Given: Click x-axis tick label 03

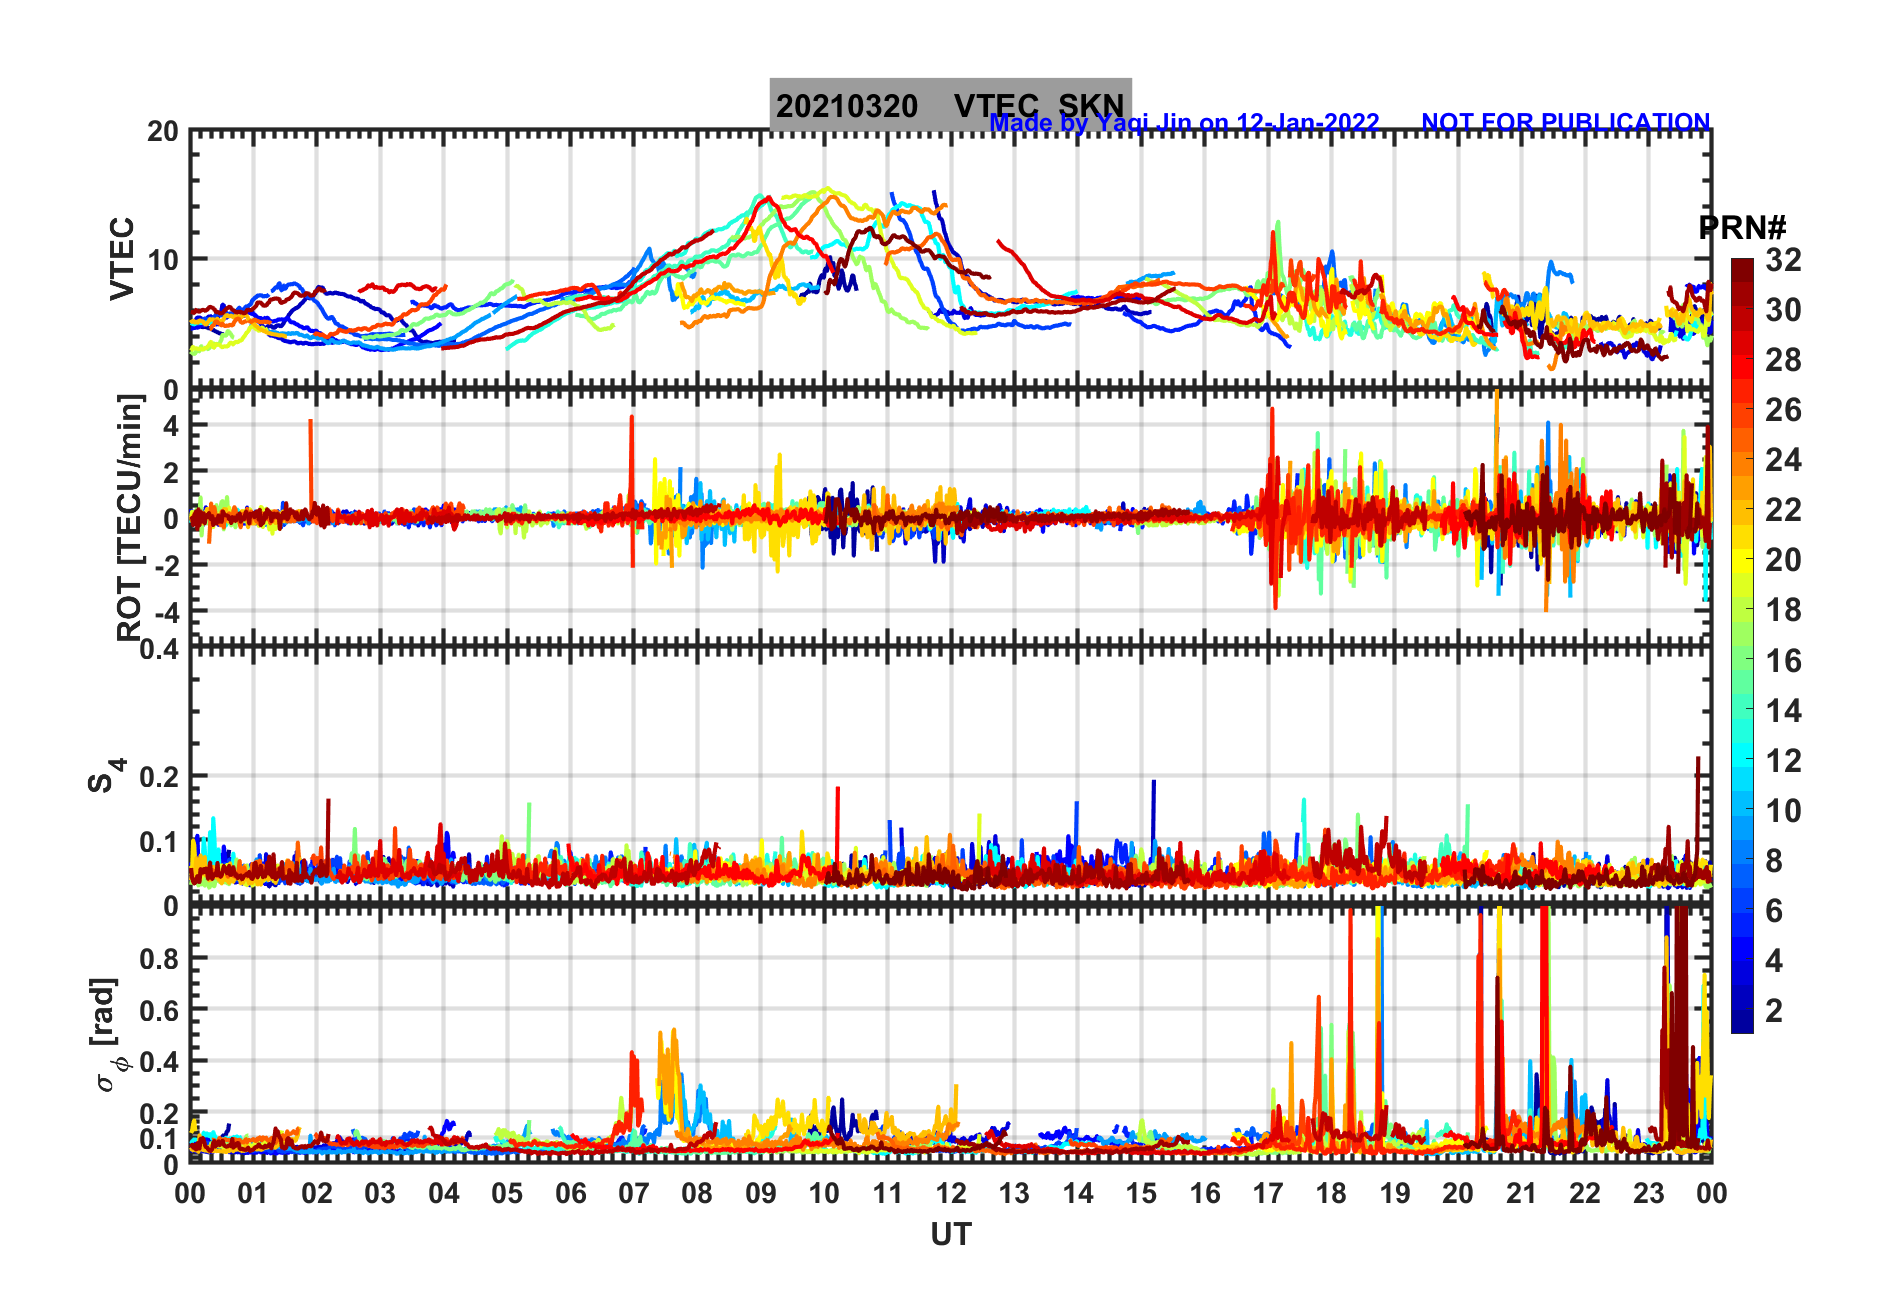Looking at the screenshot, I should tap(380, 1193).
